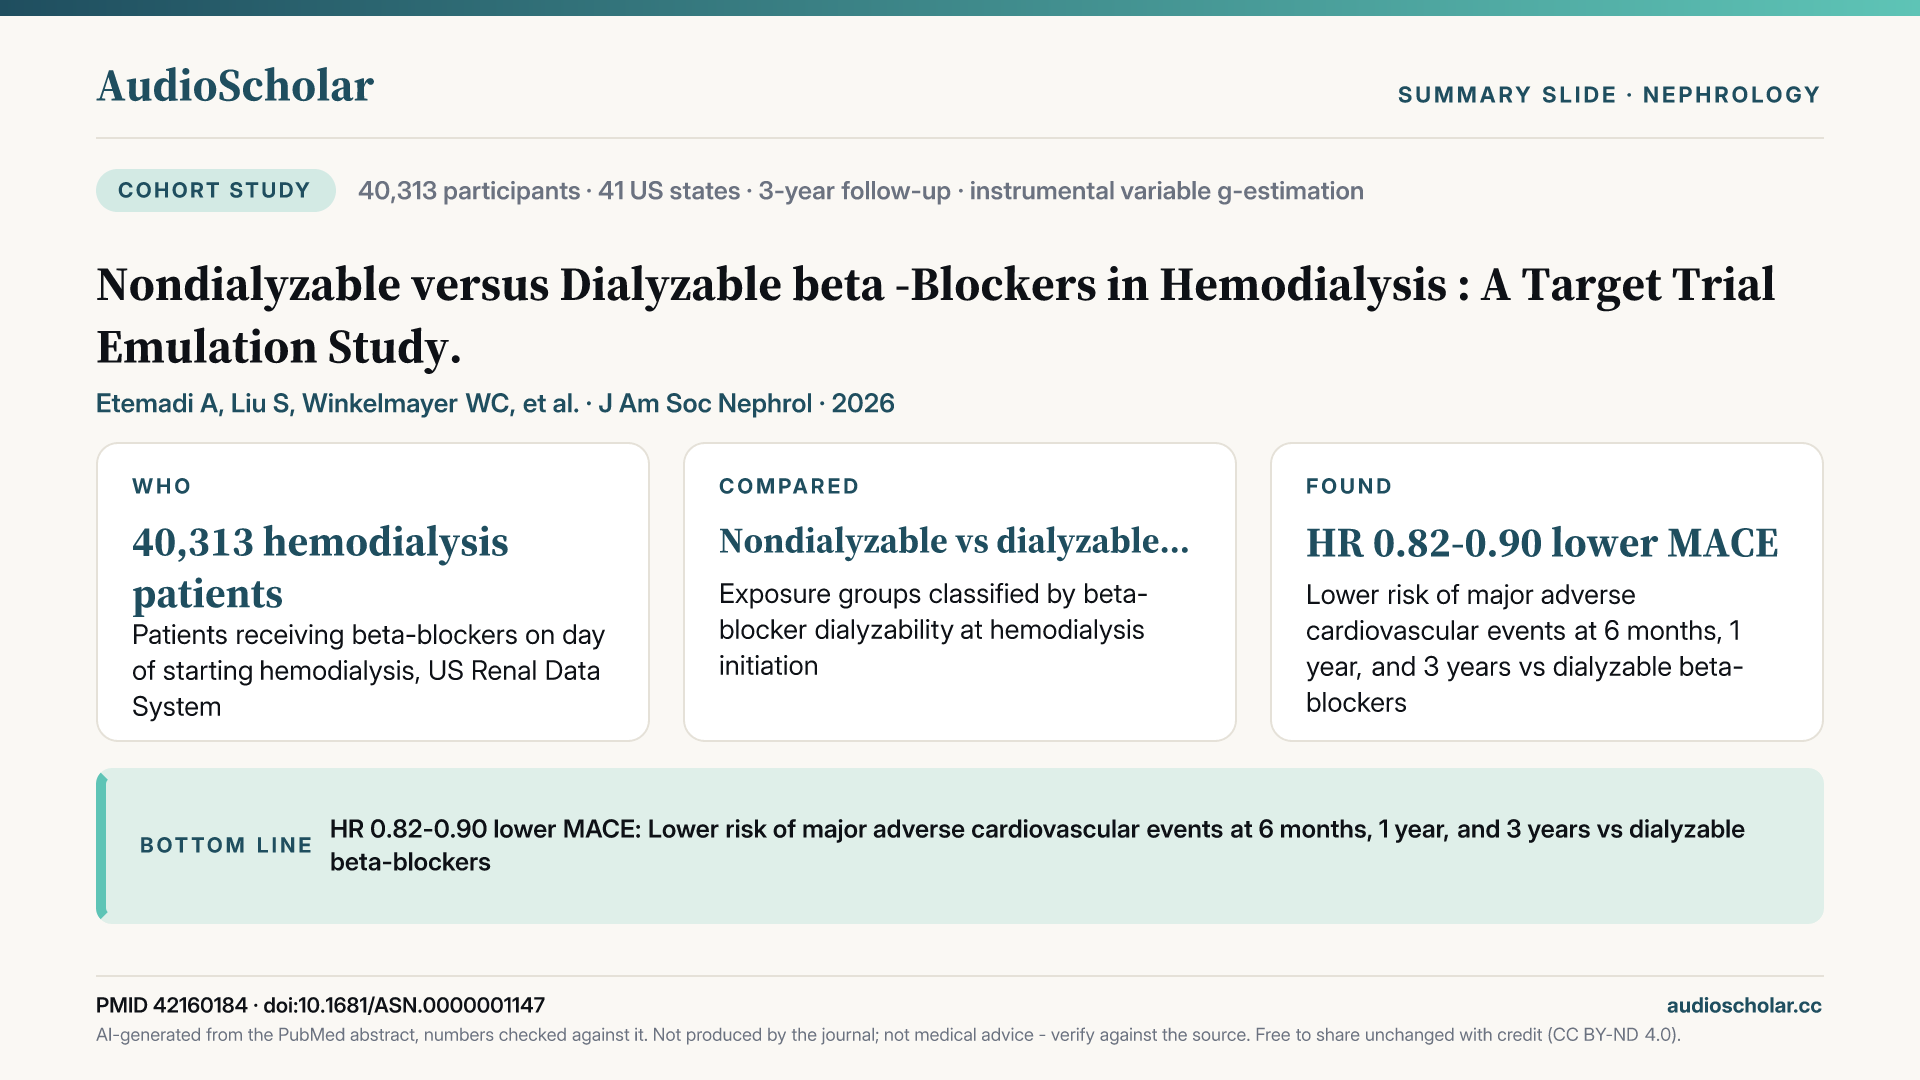Click the AudioScholar logo text
Image resolution: width=1920 pixels, height=1080 pixels.
[x=235, y=86]
